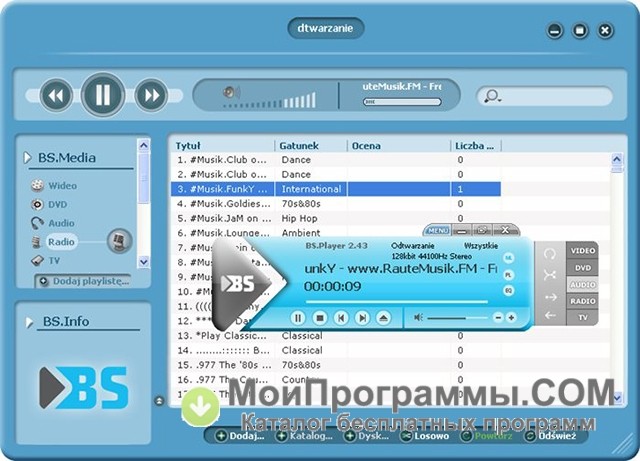Click the station list scroll-up arrow
Image resolution: width=640 pixels, height=461 pixels.
tap(617, 159)
